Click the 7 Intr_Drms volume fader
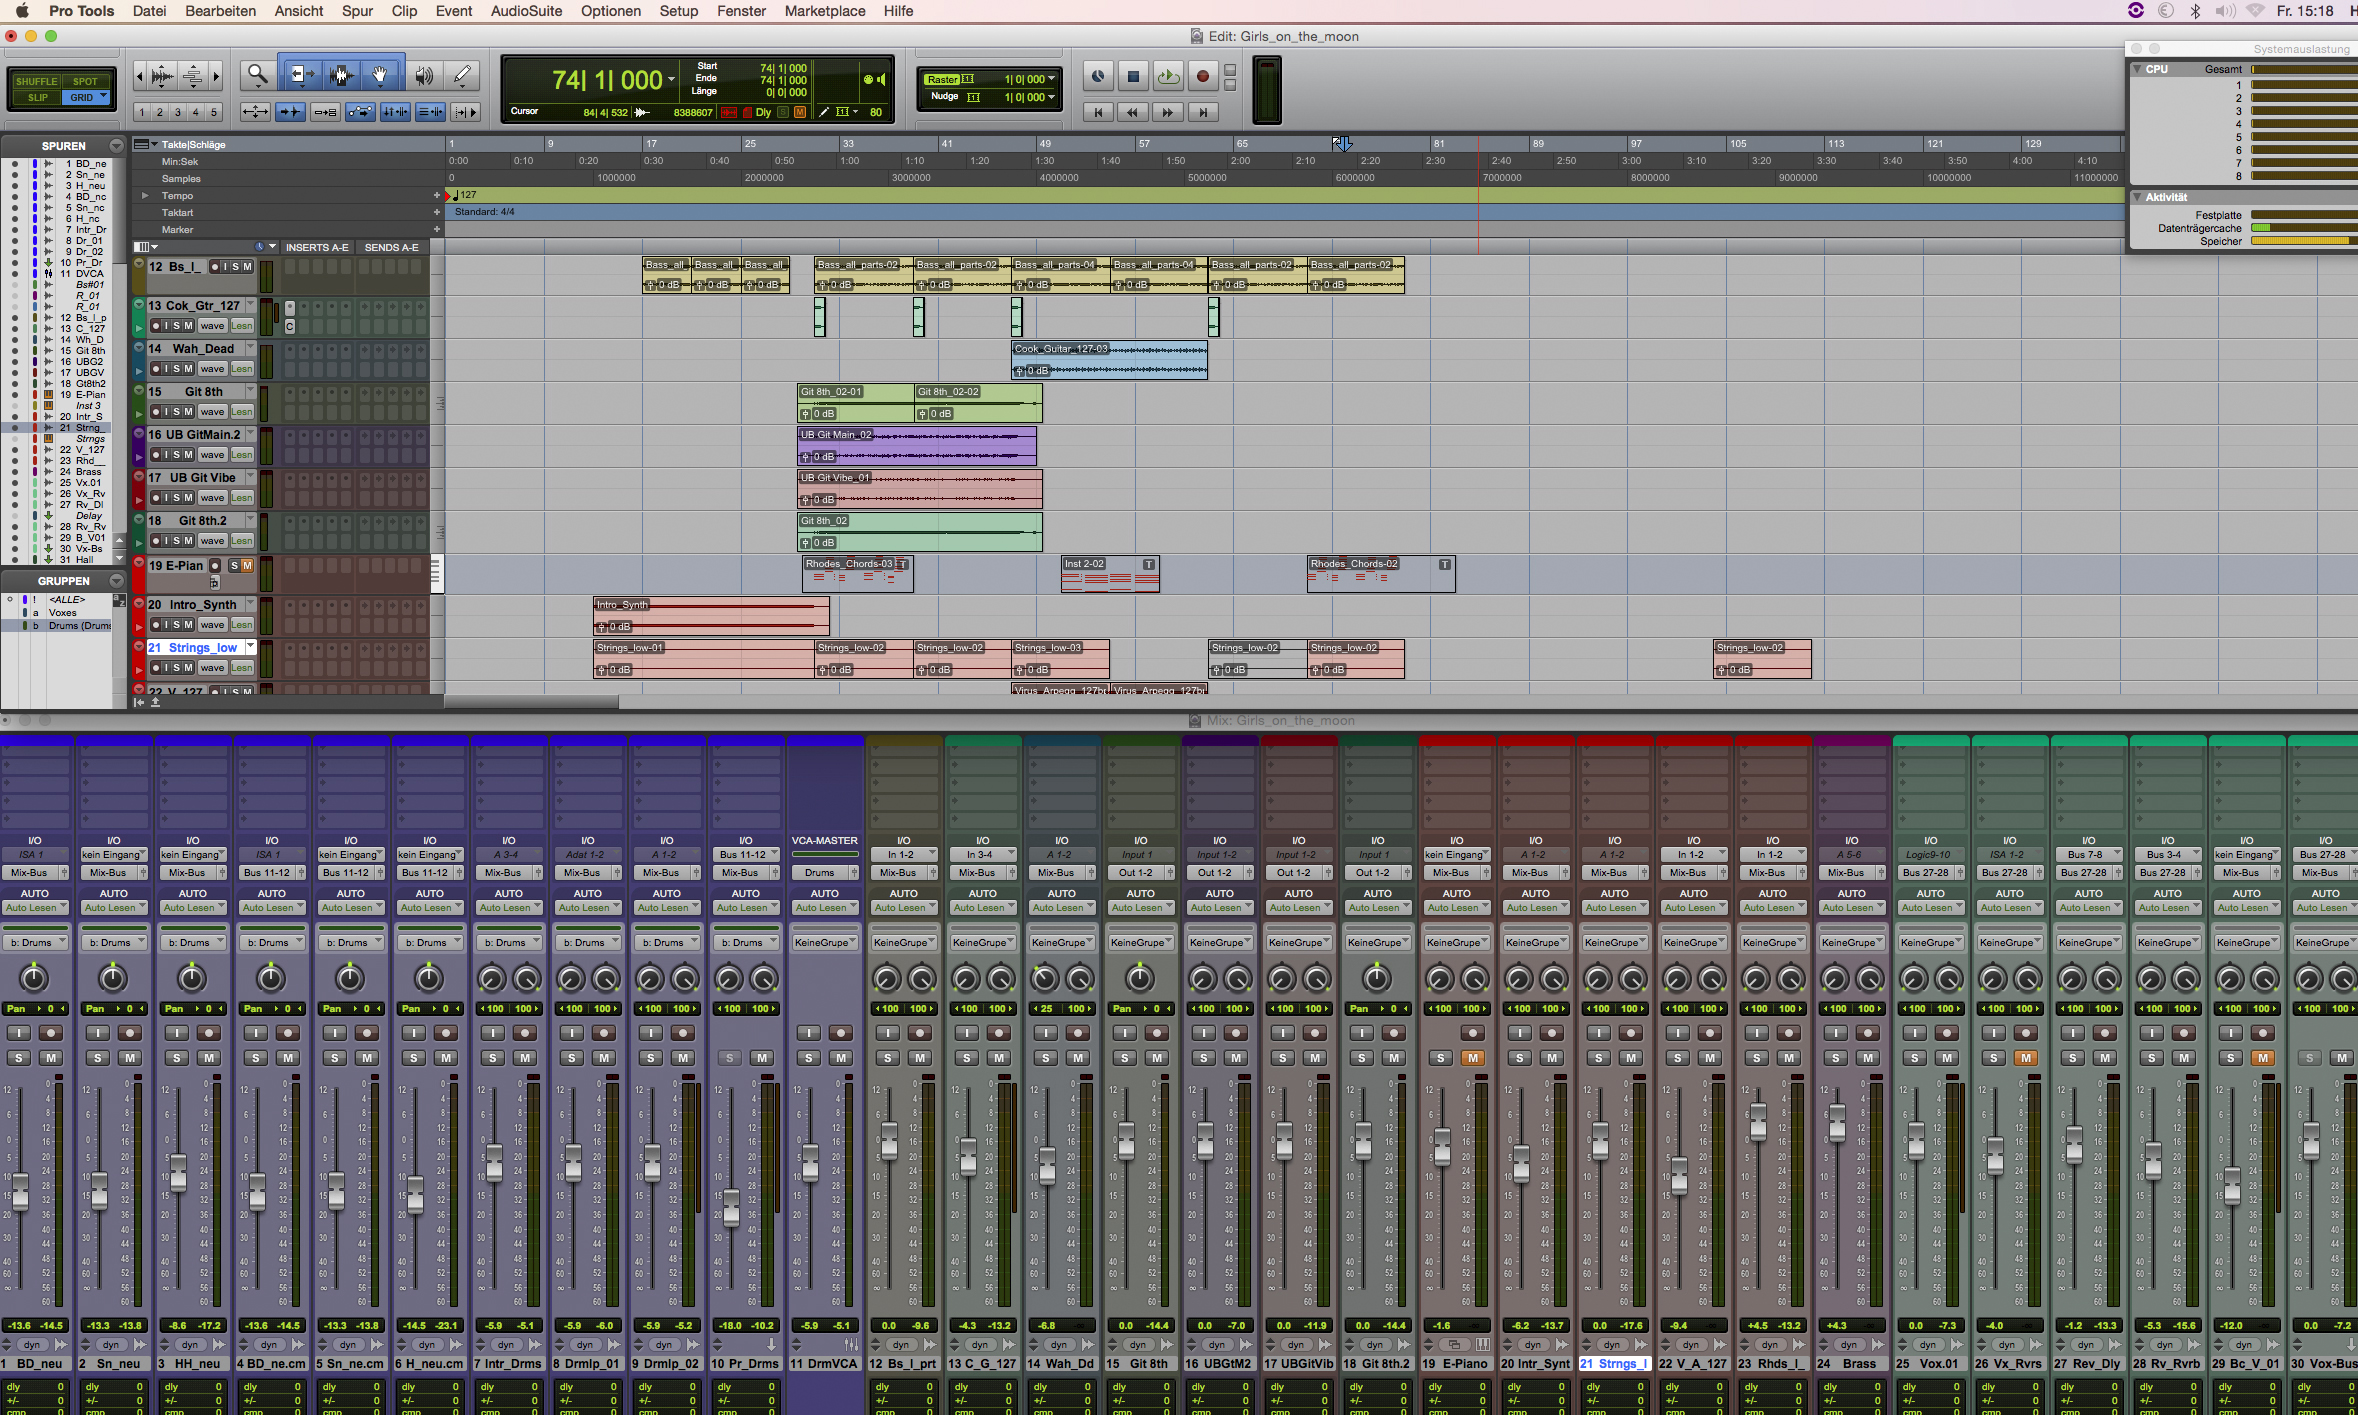 point(494,1162)
